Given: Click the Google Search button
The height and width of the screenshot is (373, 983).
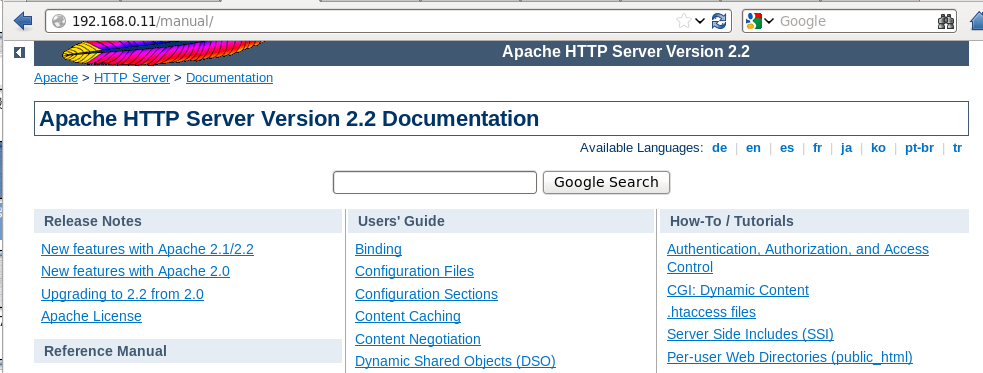Looking at the screenshot, I should coord(606,182).
